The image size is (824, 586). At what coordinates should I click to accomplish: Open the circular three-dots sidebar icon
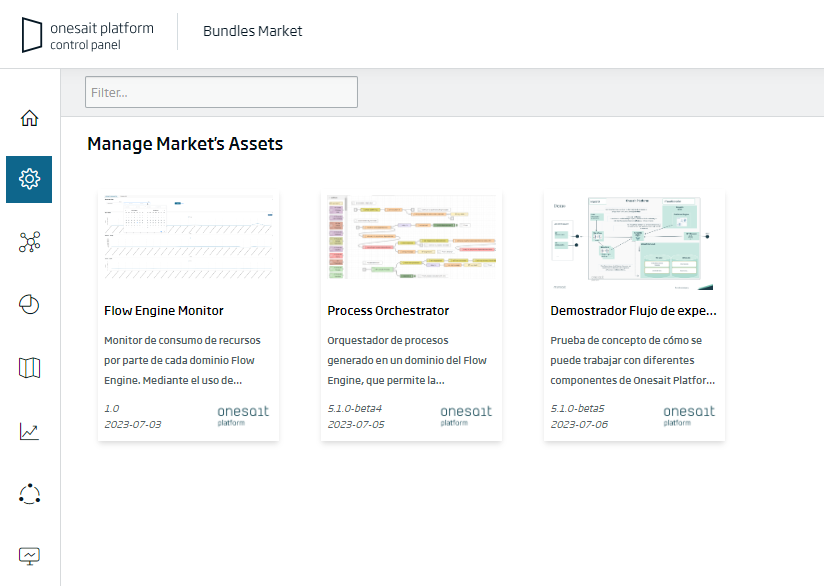(x=29, y=494)
